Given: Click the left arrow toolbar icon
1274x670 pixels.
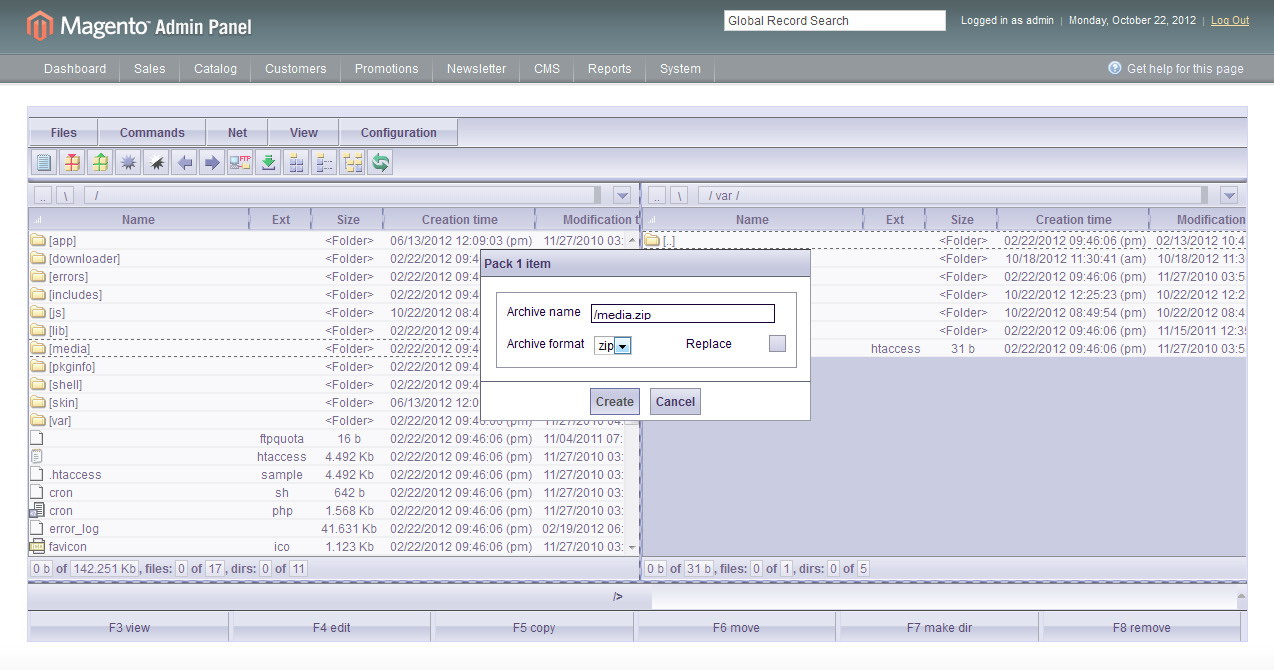Looking at the screenshot, I should [184, 162].
